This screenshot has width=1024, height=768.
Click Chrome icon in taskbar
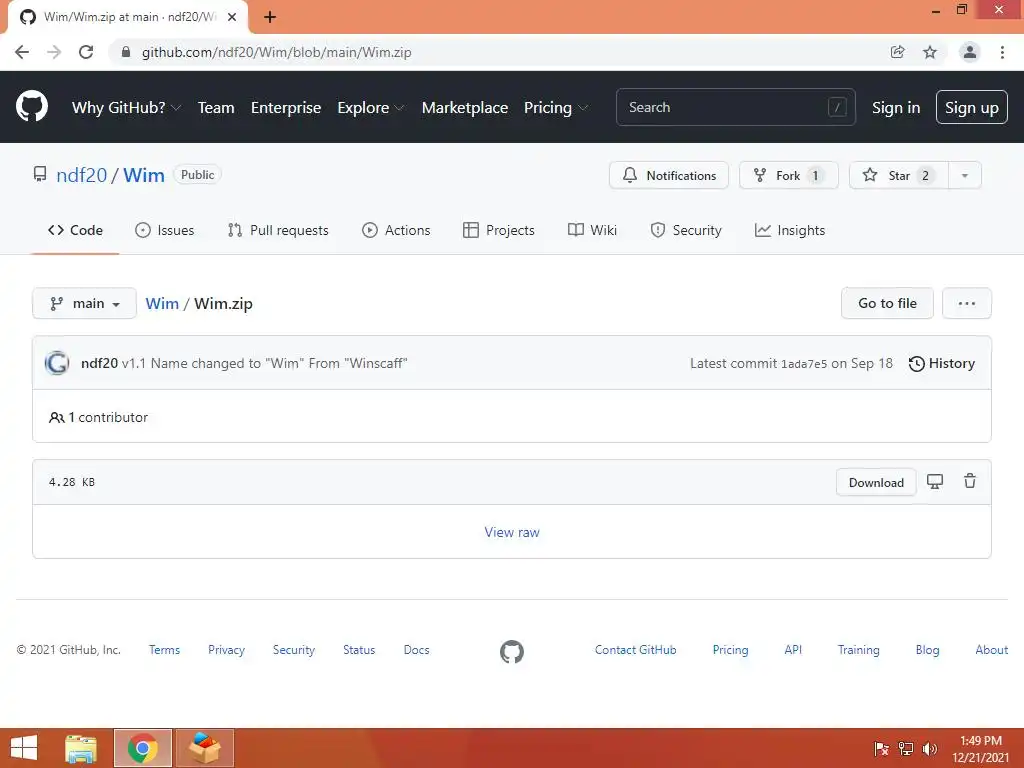coord(142,748)
